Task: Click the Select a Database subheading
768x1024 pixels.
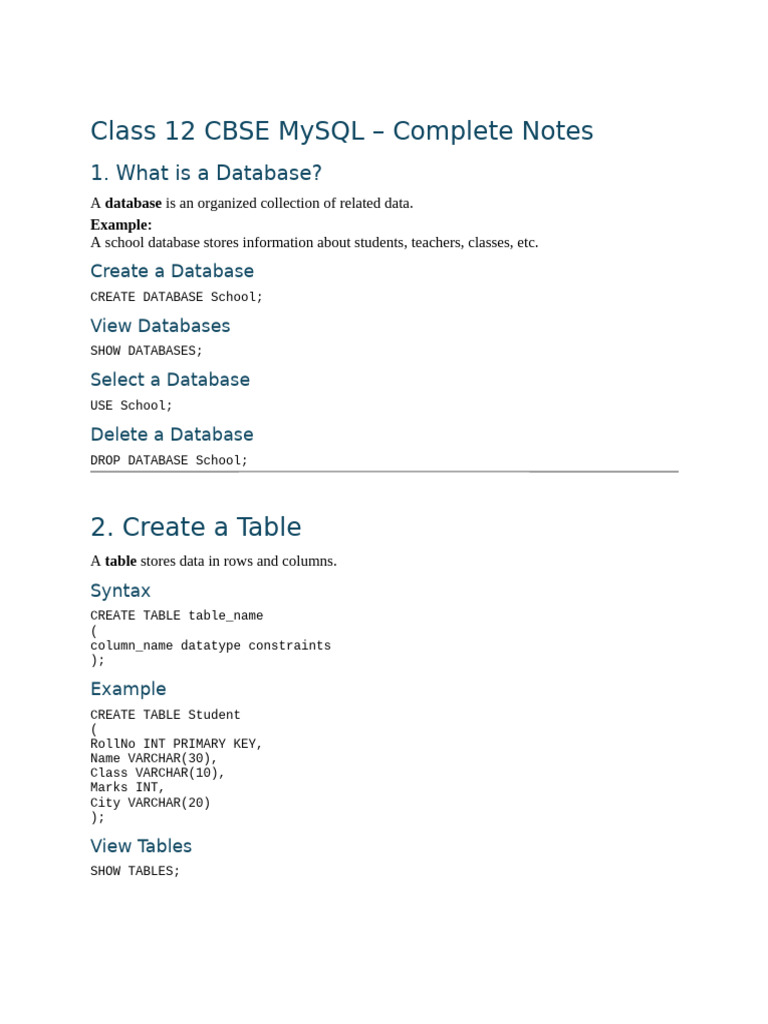Action: pyautogui.click(x=170, y=380)
